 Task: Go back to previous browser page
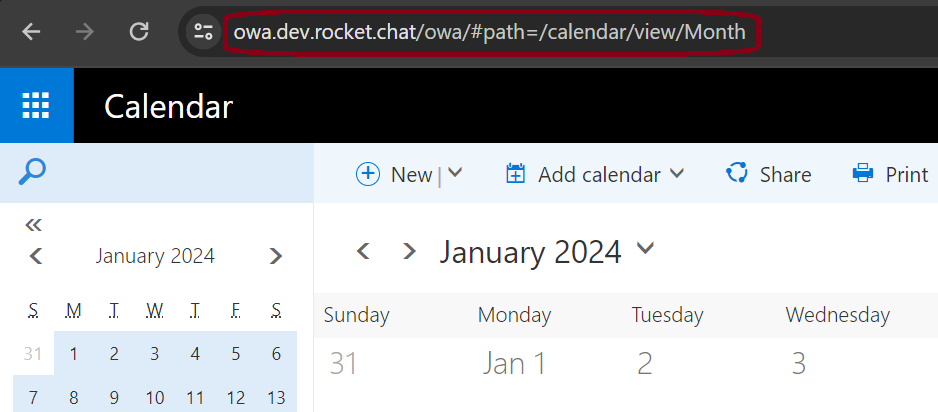[32, 31]
